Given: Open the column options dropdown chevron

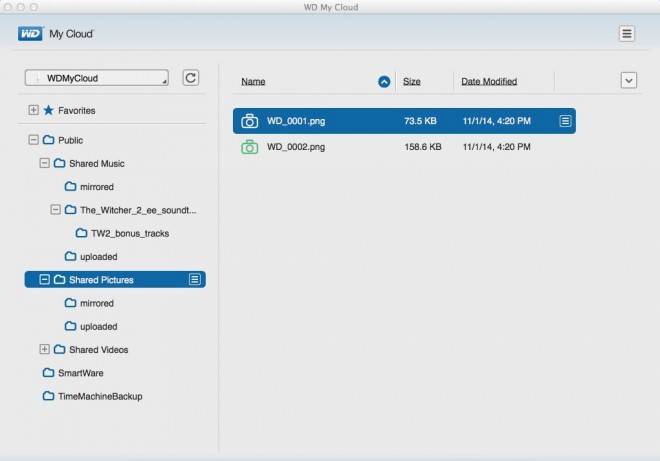Looking at the screenshot, I should [x=628, y=80].
